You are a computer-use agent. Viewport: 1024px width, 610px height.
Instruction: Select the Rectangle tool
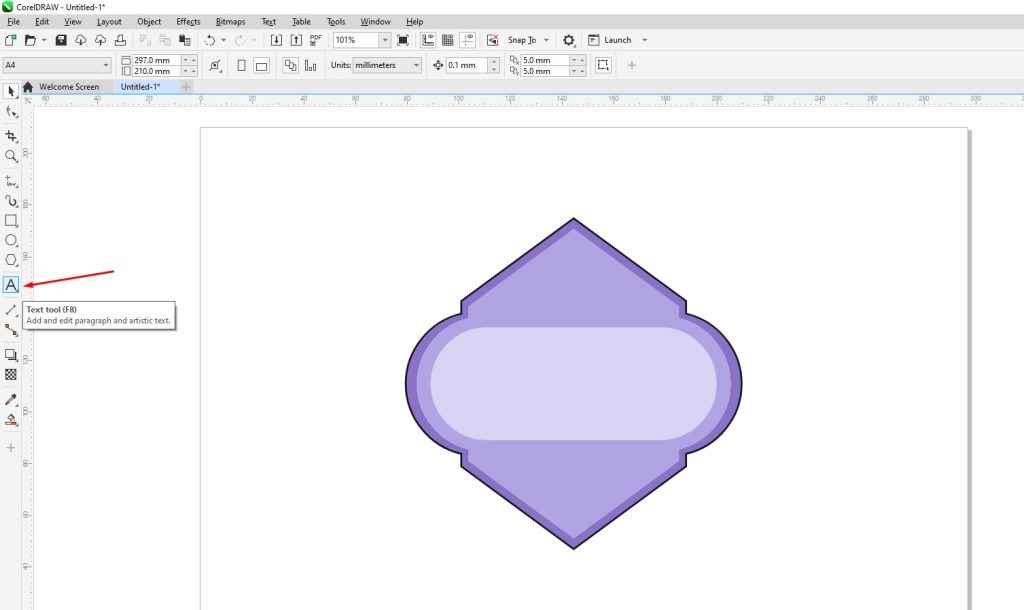[x=11, y=220]
